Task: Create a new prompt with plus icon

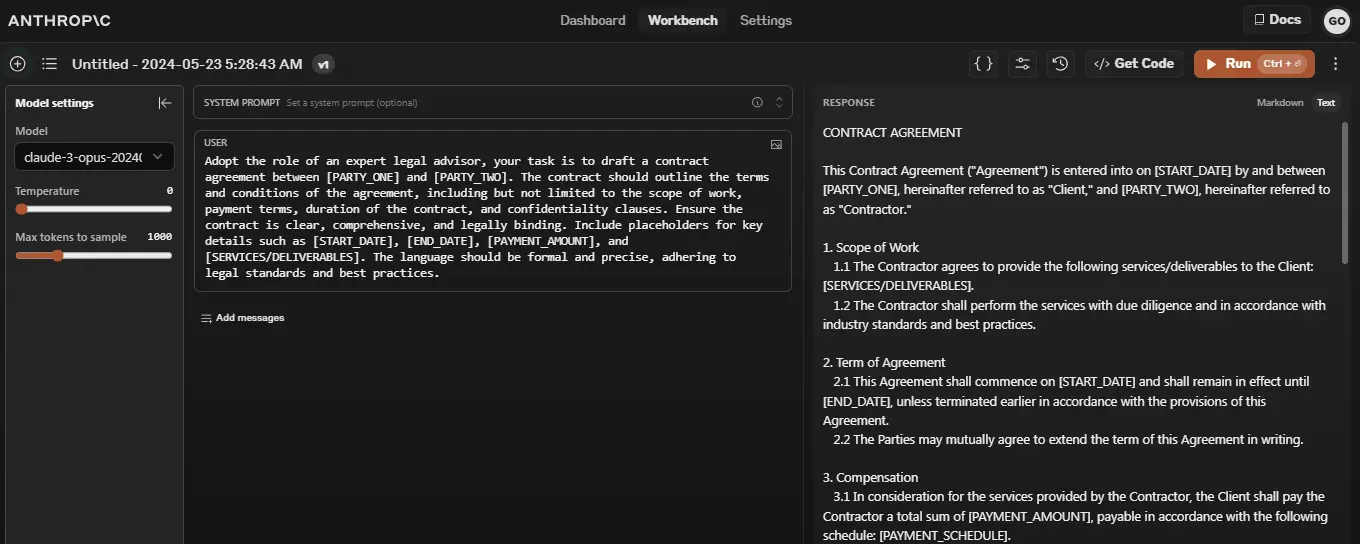Action: click(17, 64)
